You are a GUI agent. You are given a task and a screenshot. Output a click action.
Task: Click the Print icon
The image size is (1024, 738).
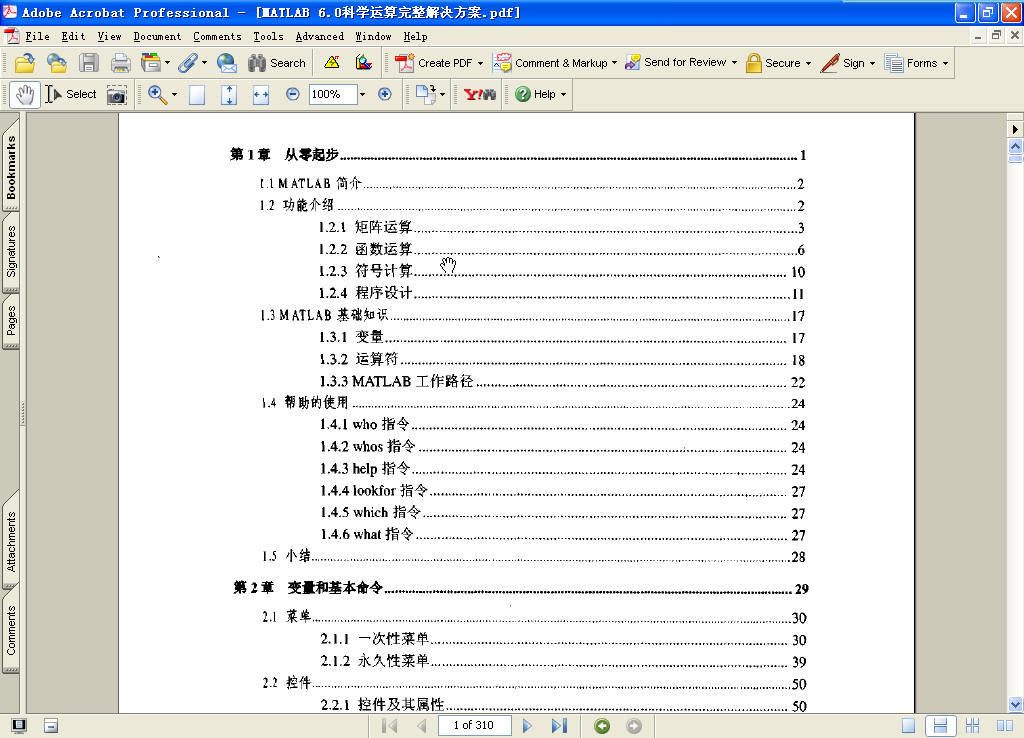(x=121, y=63)
